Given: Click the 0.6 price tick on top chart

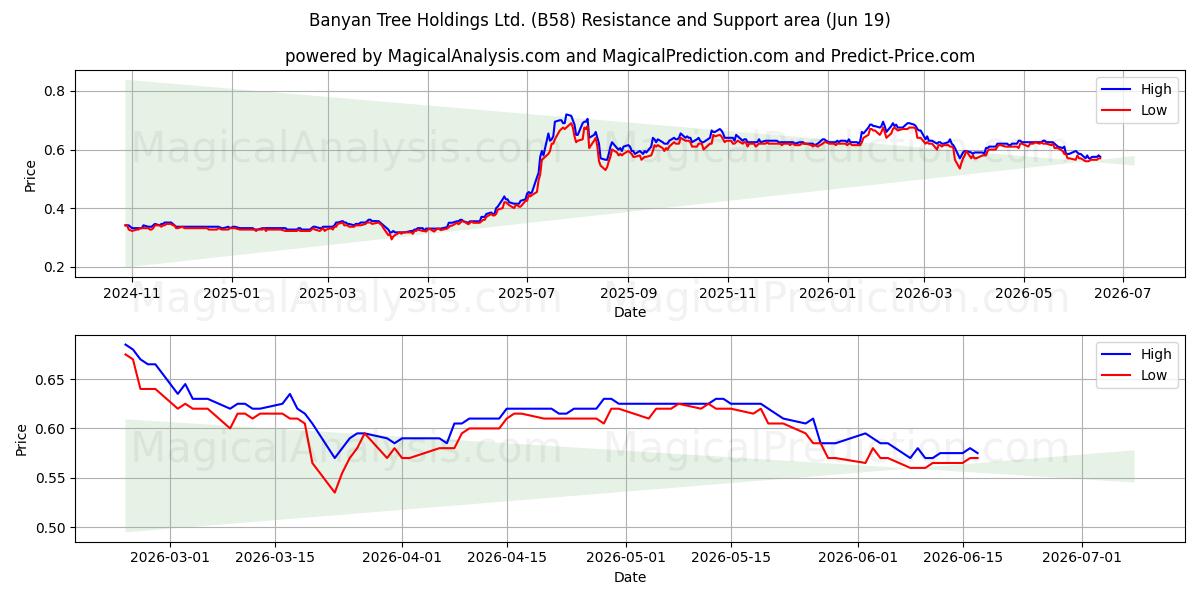Looking at the screenshot, I should (x=55, y=150).
